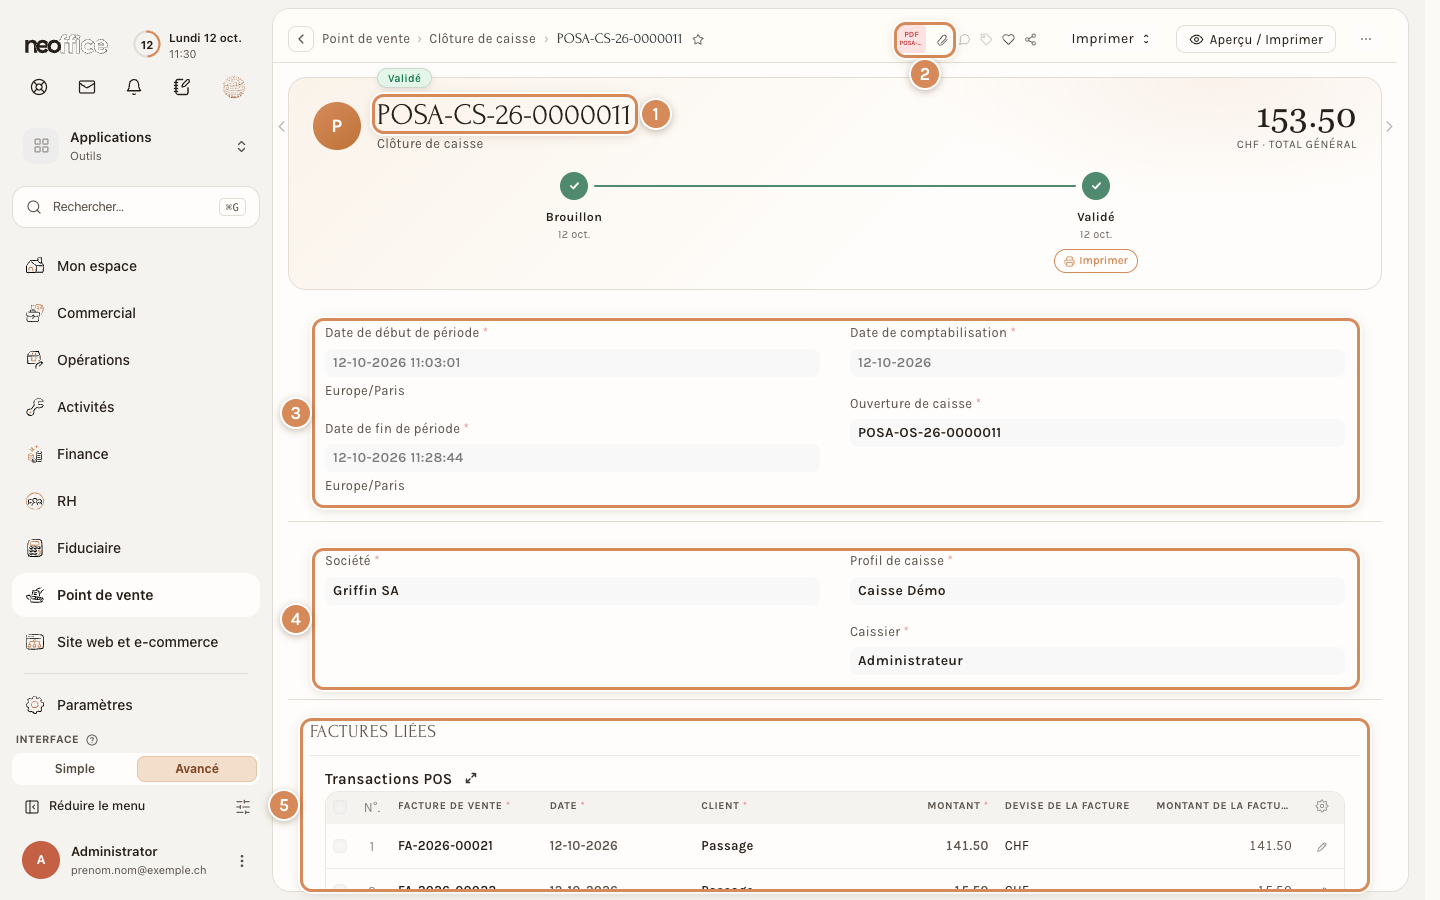
Task: Click the Imprimer button under Validé step
Action: pyautogui.click(x=1096, y=261)
